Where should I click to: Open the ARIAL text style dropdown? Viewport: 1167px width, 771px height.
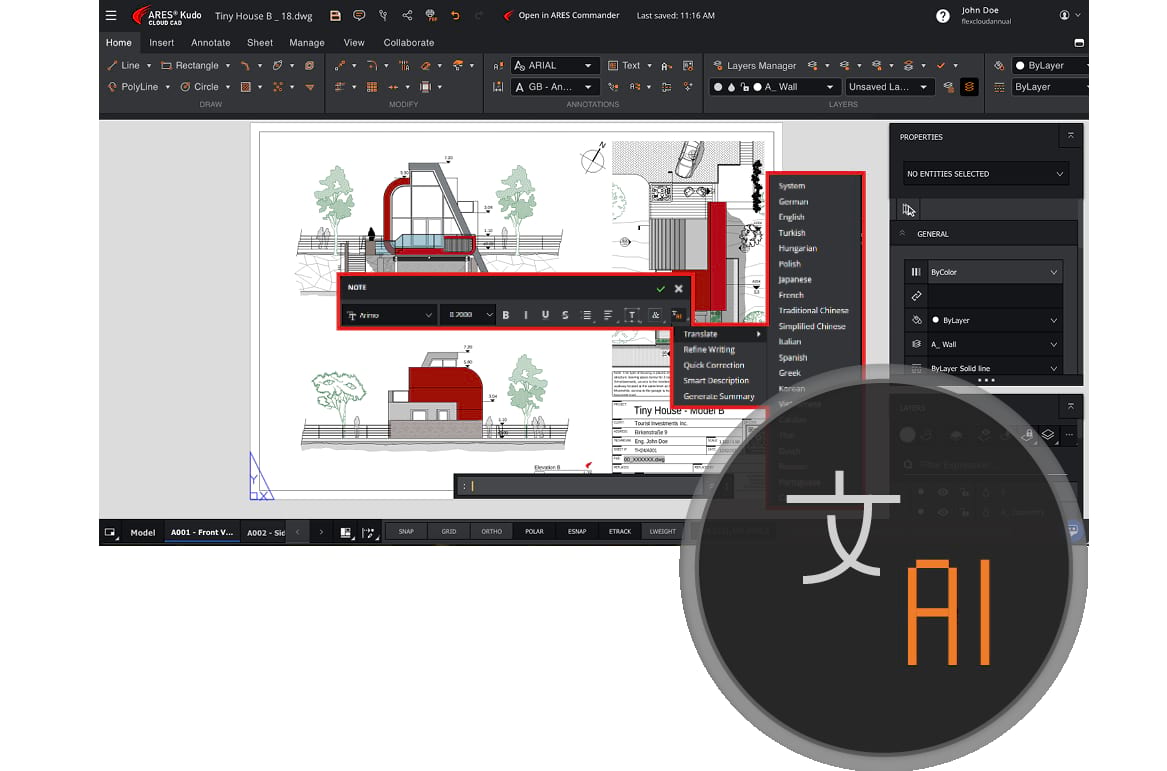[554, 65]
